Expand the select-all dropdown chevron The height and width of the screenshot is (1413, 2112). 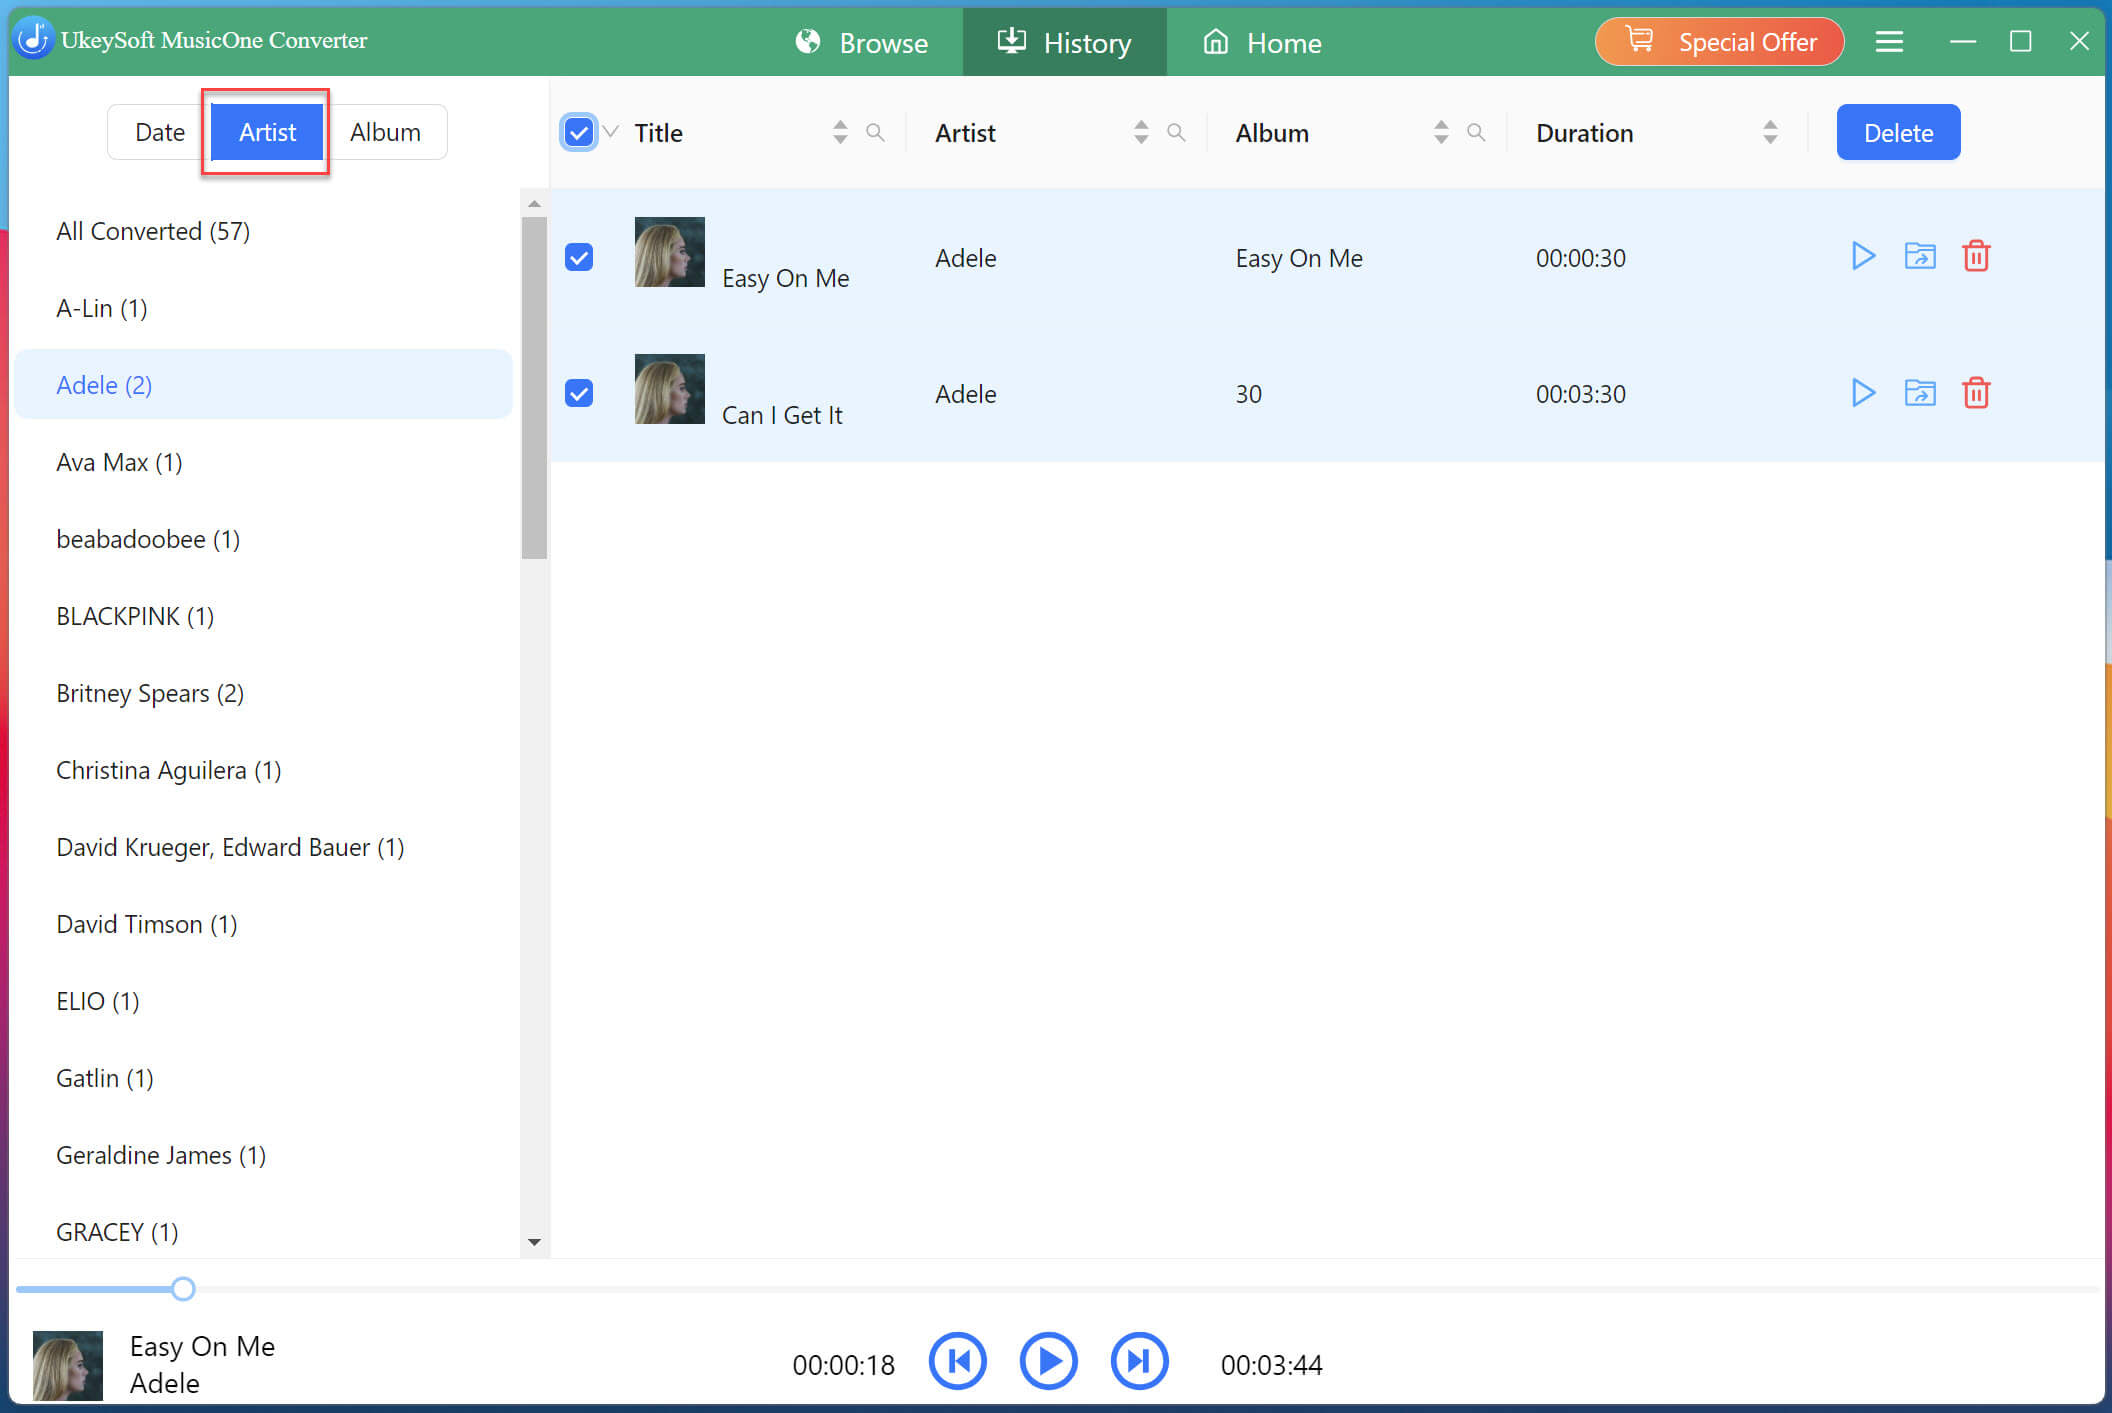[x=611, y=132]
